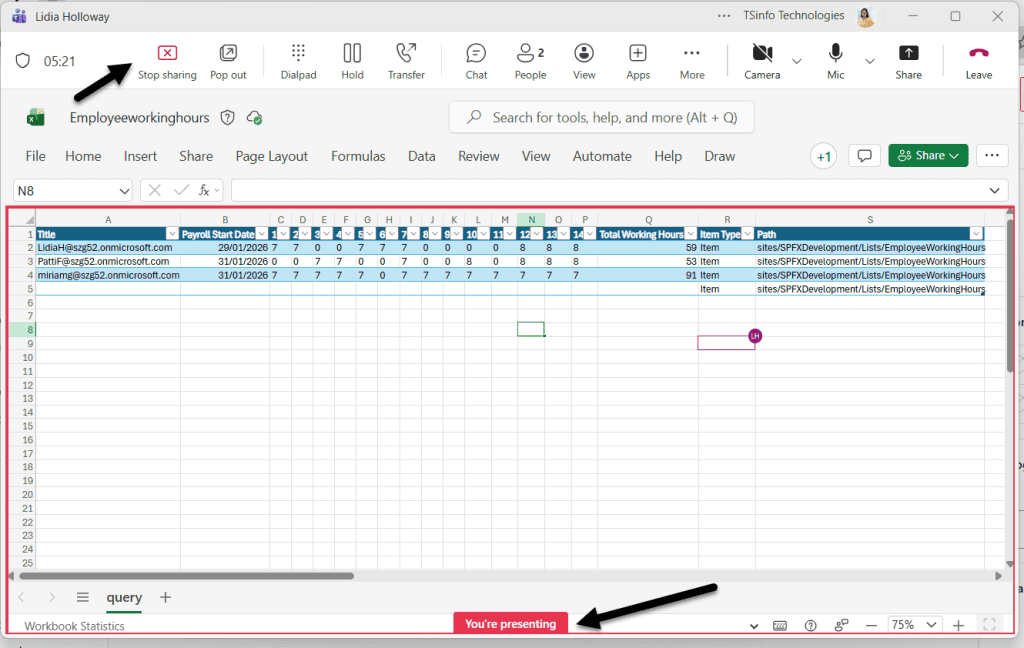The image size is (1024, 648).
Task: Open the zoom level 75% dropdown
Action: (x=913, y=624)
